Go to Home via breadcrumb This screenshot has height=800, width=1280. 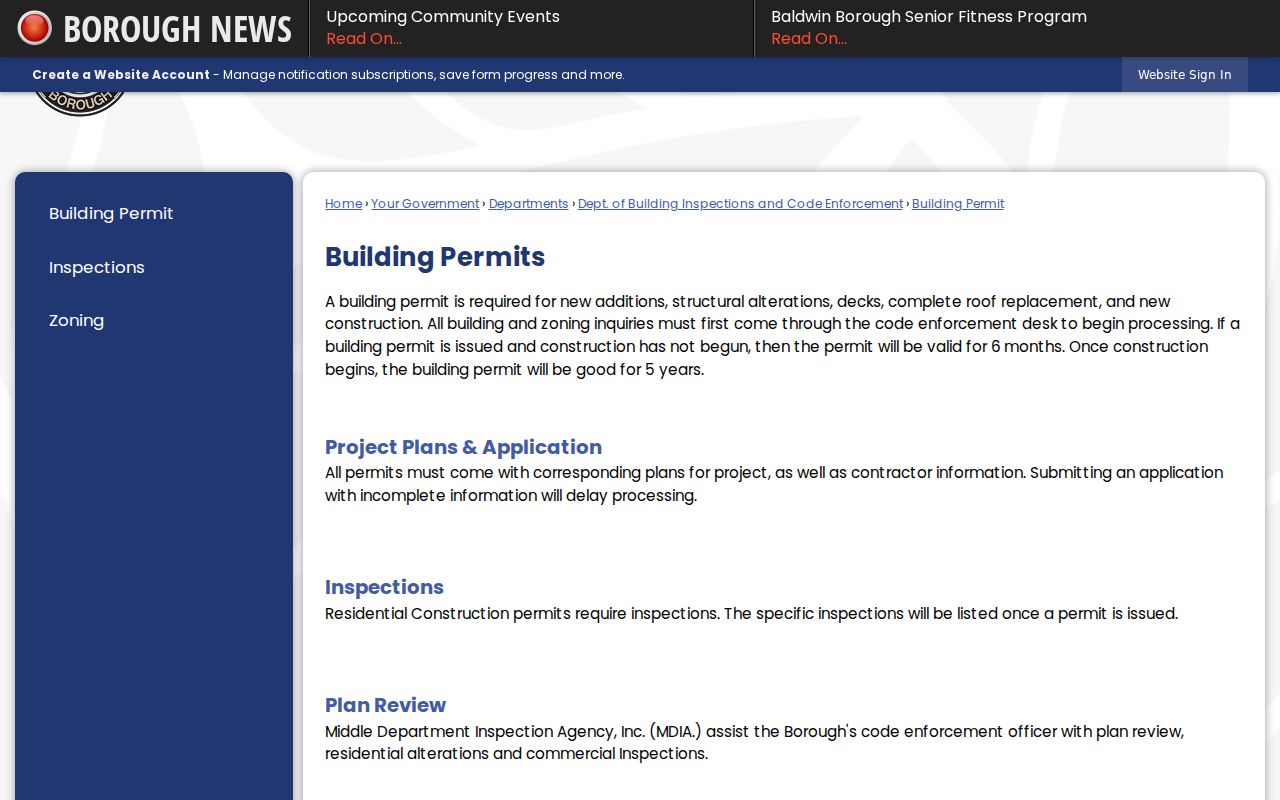point(344,204)
